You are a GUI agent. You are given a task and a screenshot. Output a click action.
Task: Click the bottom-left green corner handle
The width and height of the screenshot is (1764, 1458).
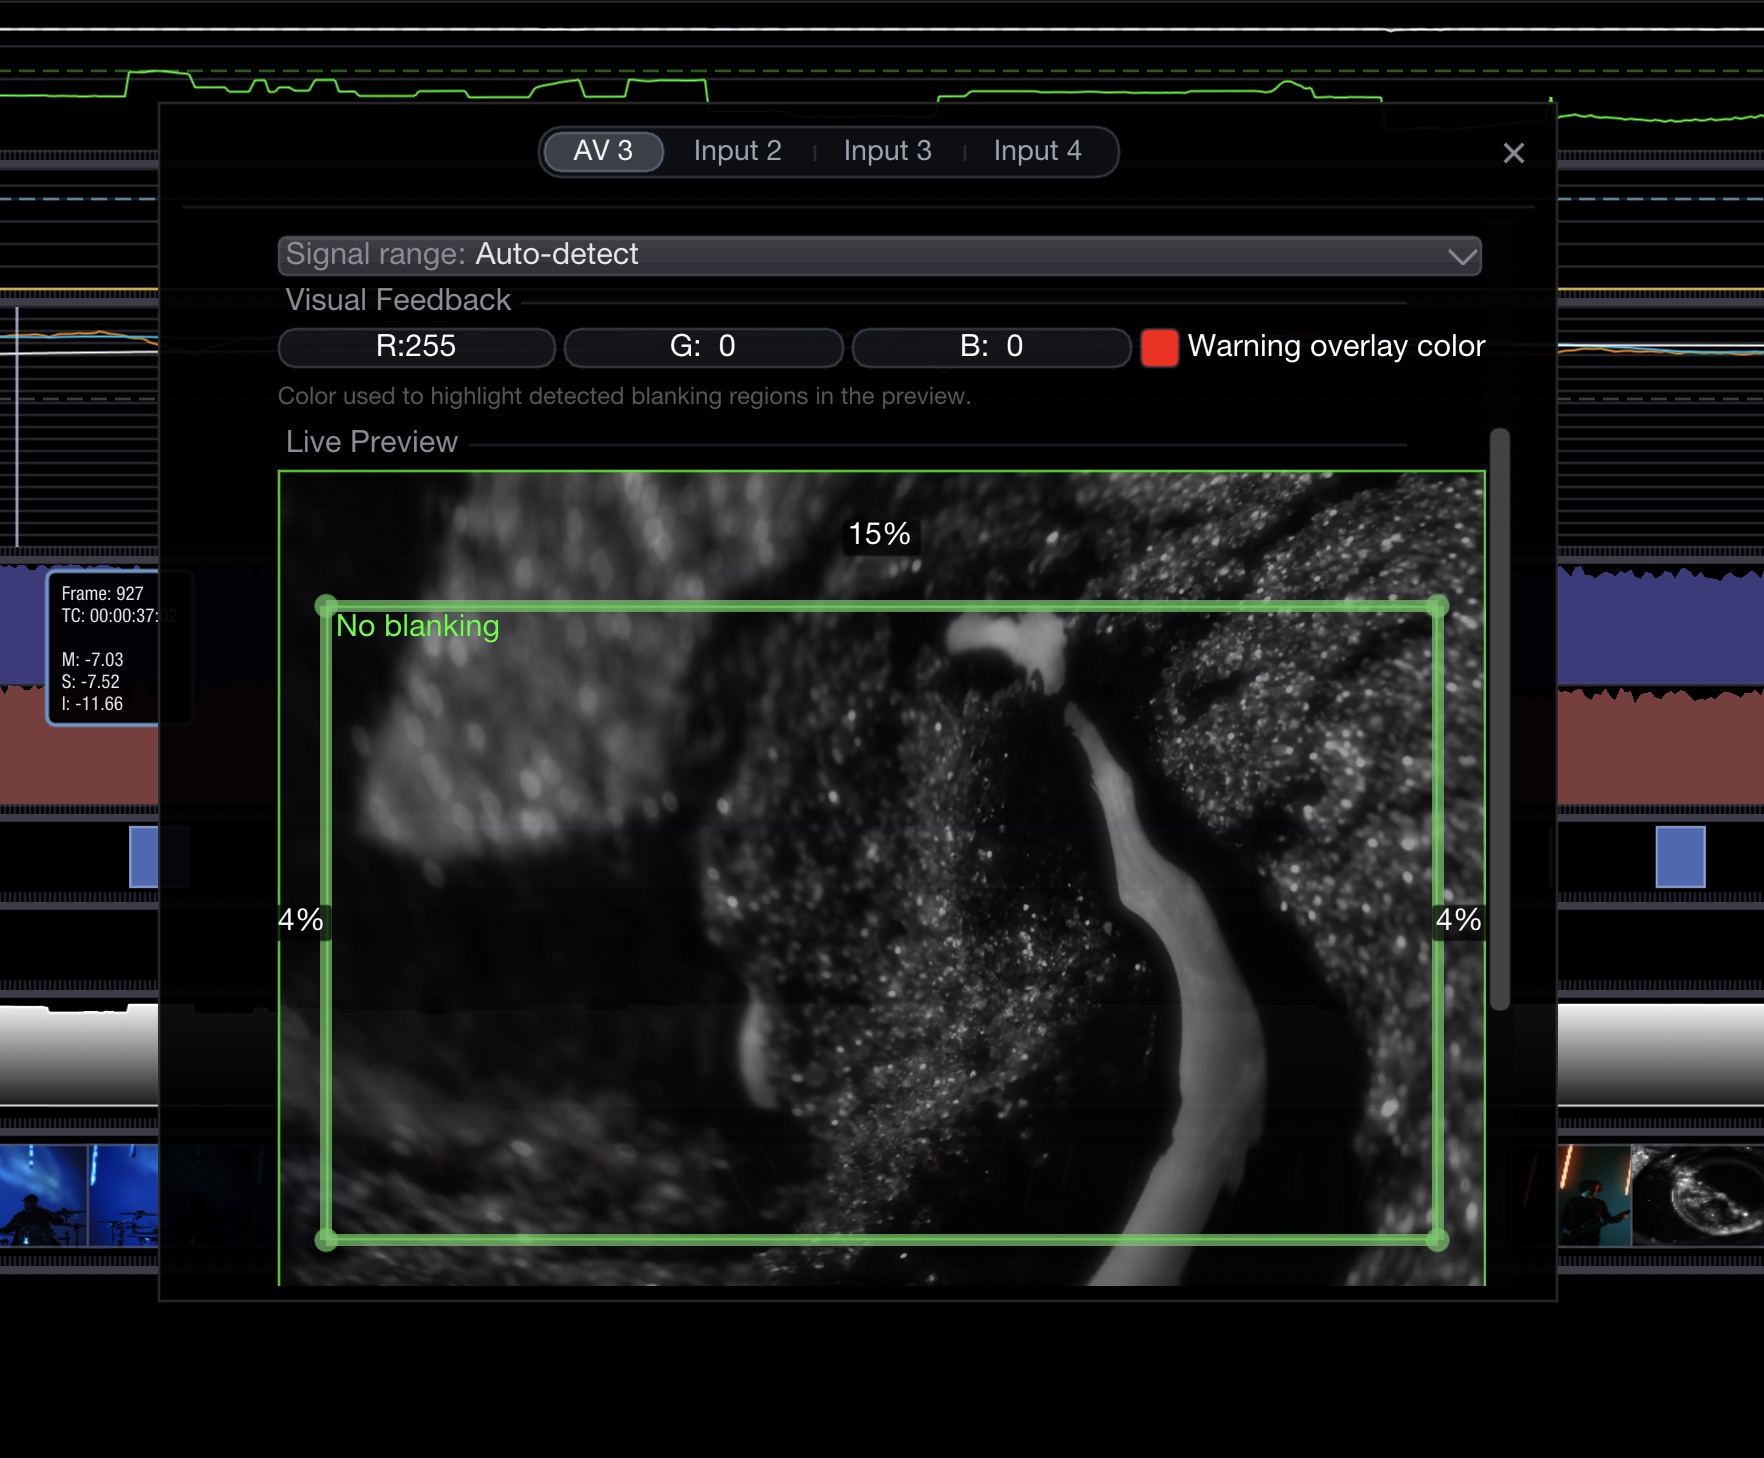pos(326,1240)
